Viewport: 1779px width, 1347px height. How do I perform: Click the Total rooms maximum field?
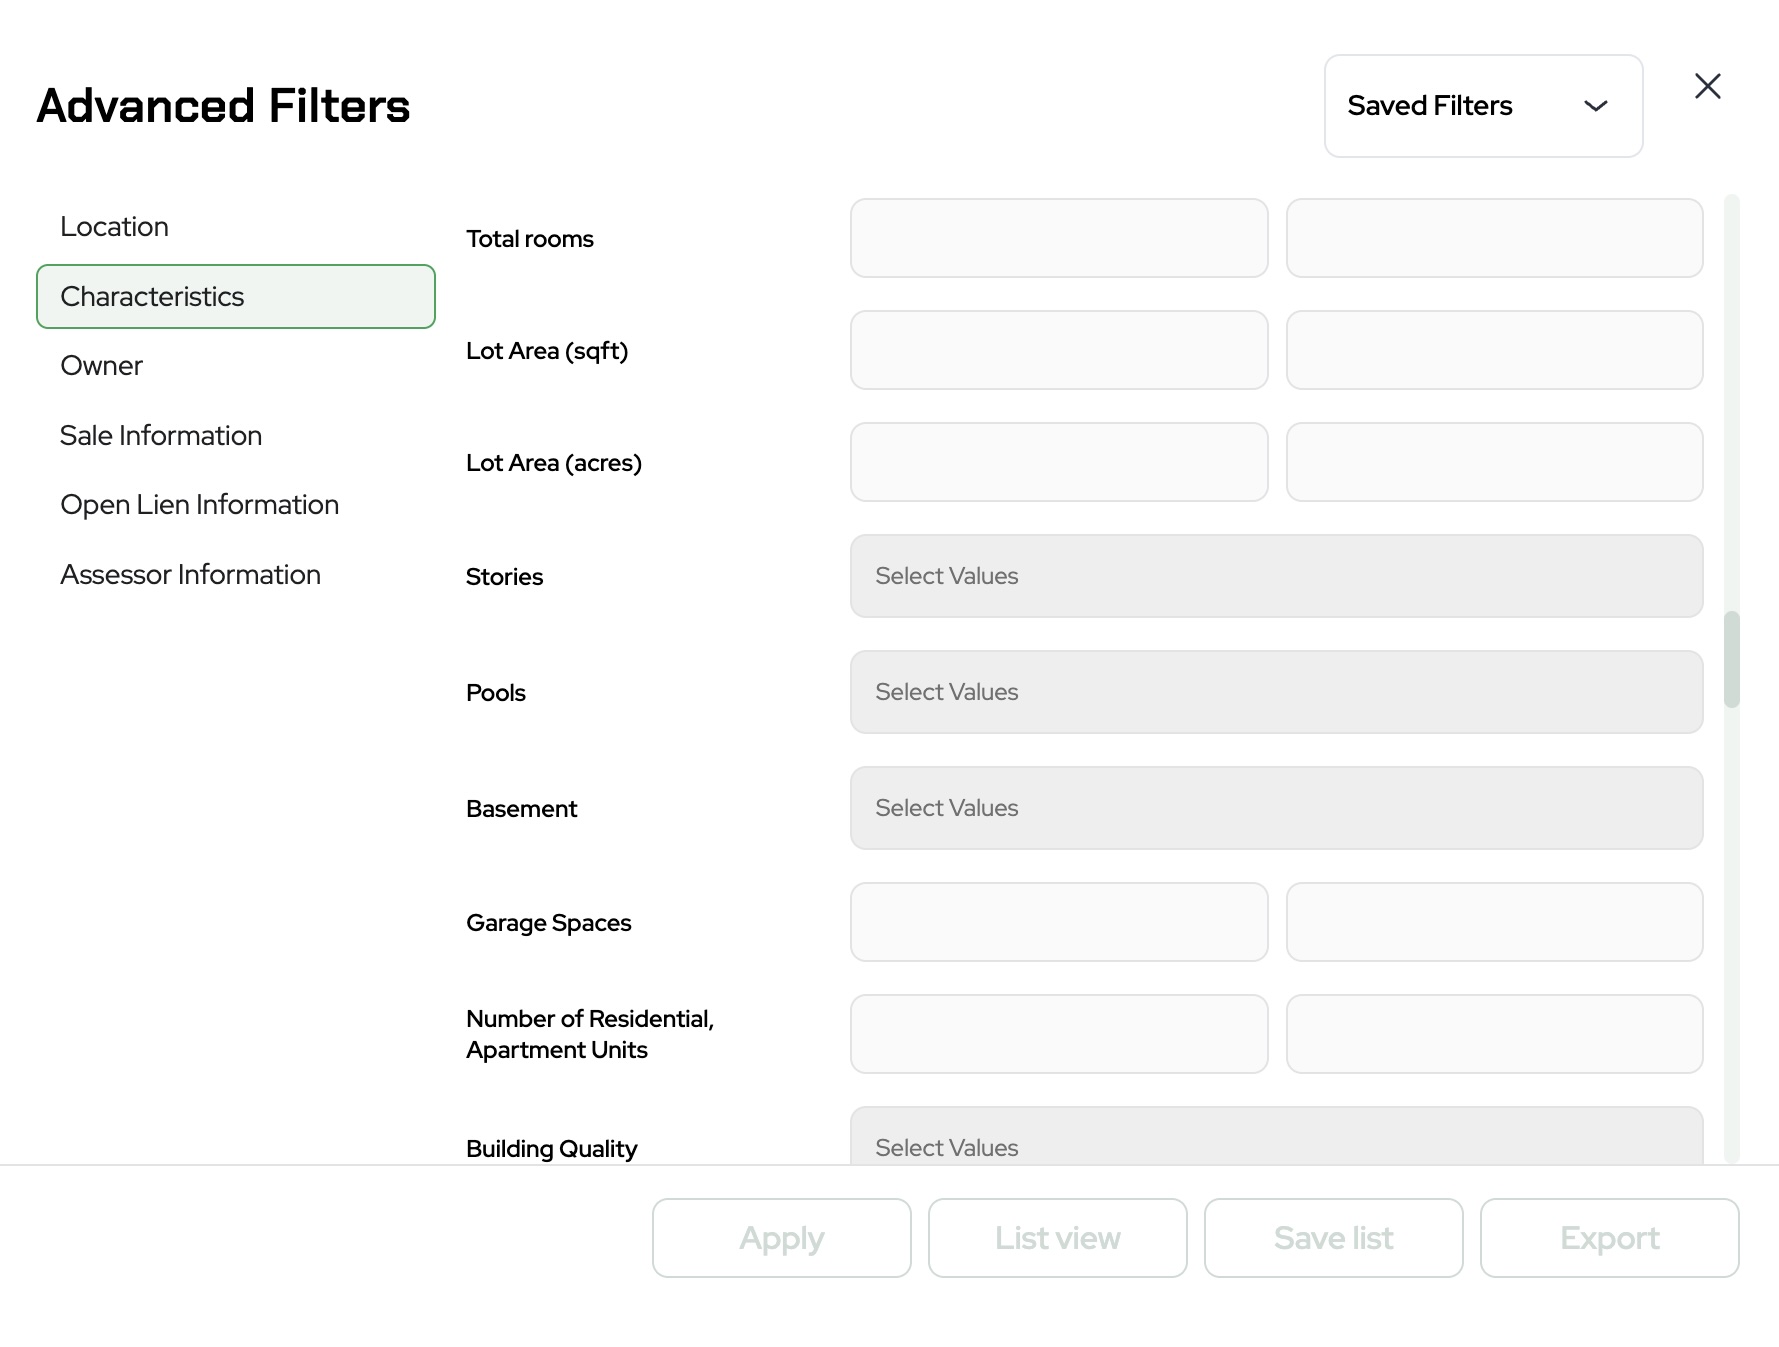pyautogui.click(x=1494, y=238)
